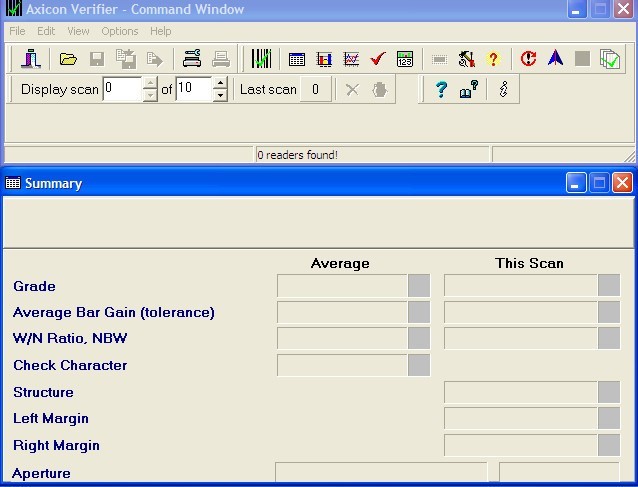Click the red checkmark icon
Screen dimensions: 638x487
tap(378, 59)
